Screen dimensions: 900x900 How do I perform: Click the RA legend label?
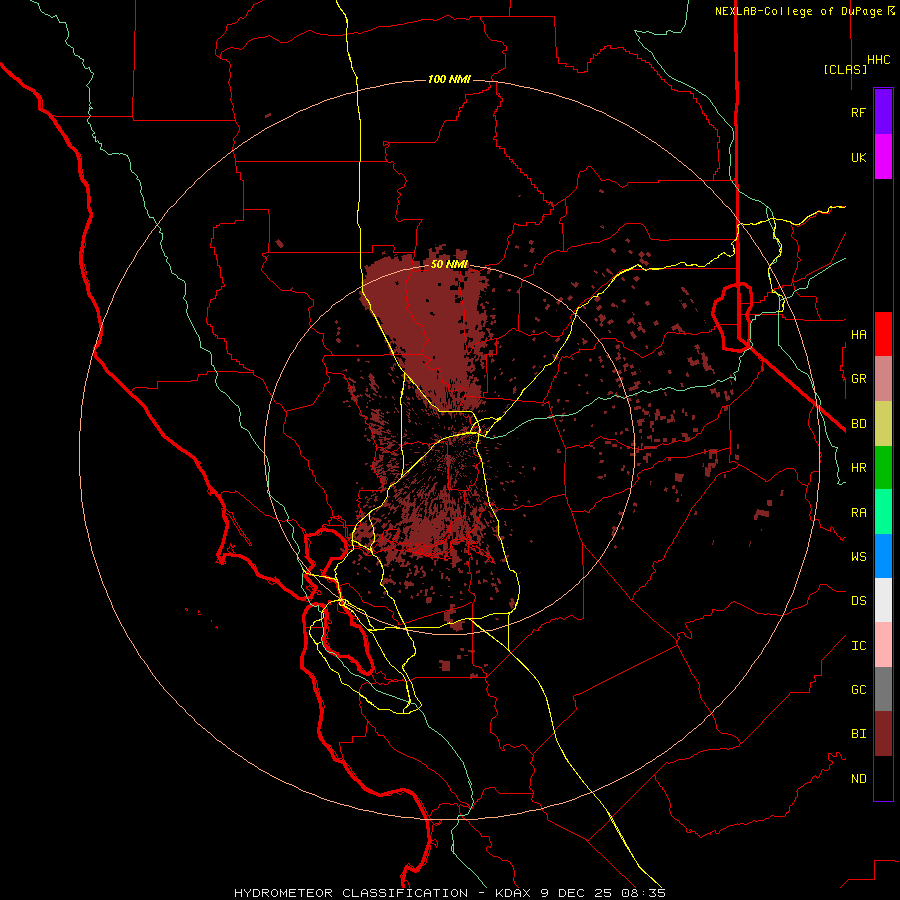(858, 513)
